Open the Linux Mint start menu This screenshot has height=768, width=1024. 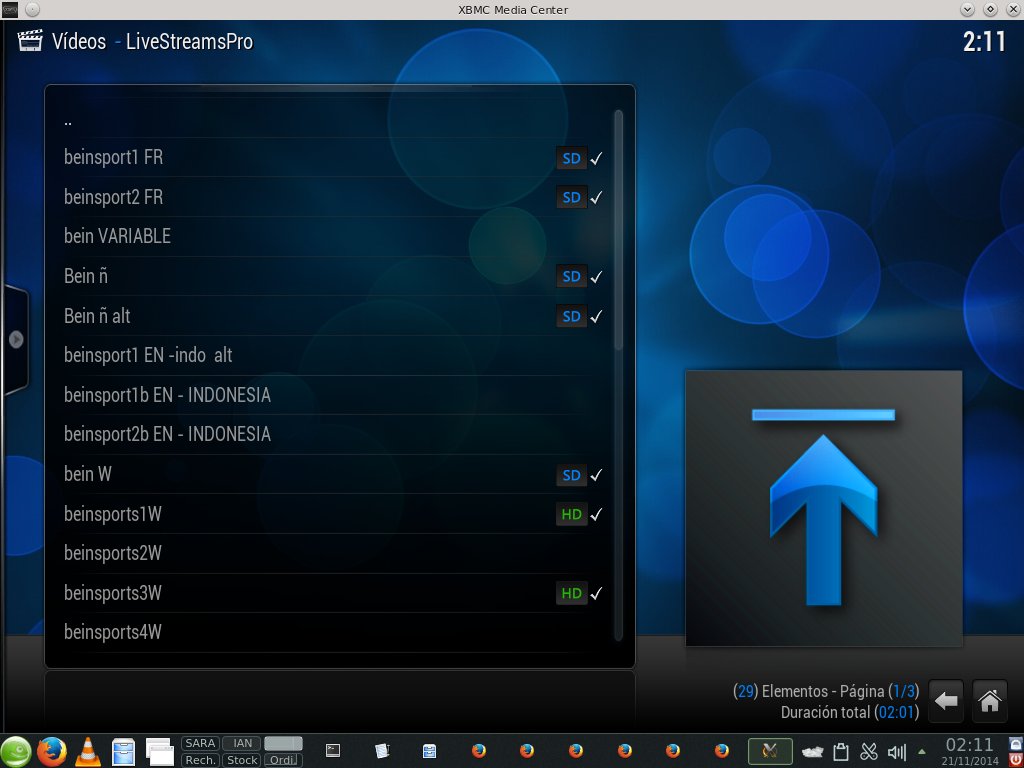[x=16, y=751]
